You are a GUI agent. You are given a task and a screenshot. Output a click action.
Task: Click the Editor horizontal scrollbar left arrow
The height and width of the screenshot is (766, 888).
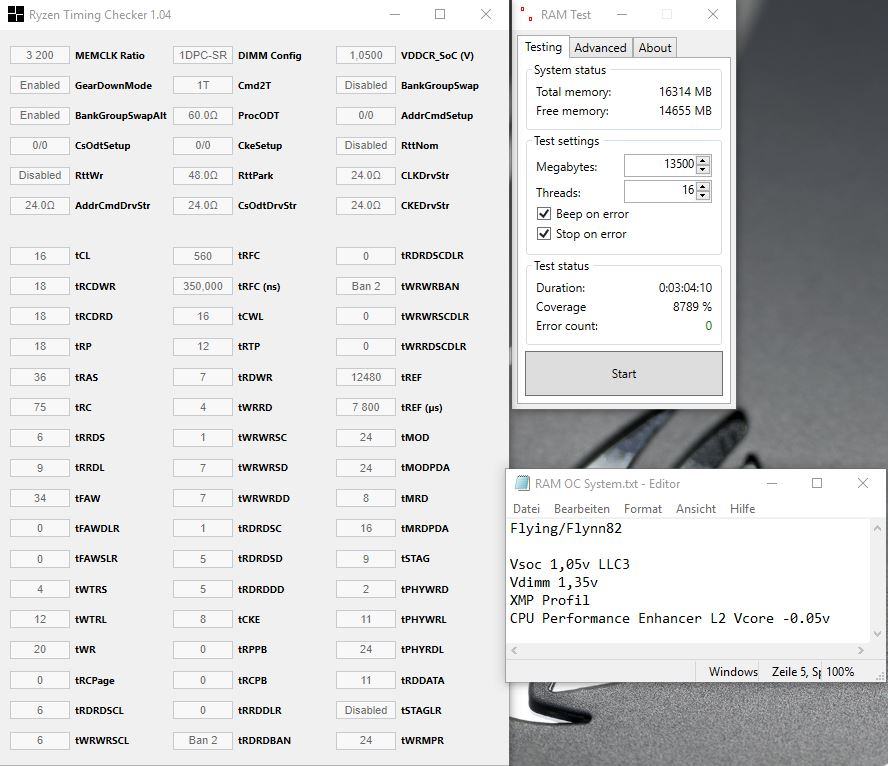tap(514, 651)
